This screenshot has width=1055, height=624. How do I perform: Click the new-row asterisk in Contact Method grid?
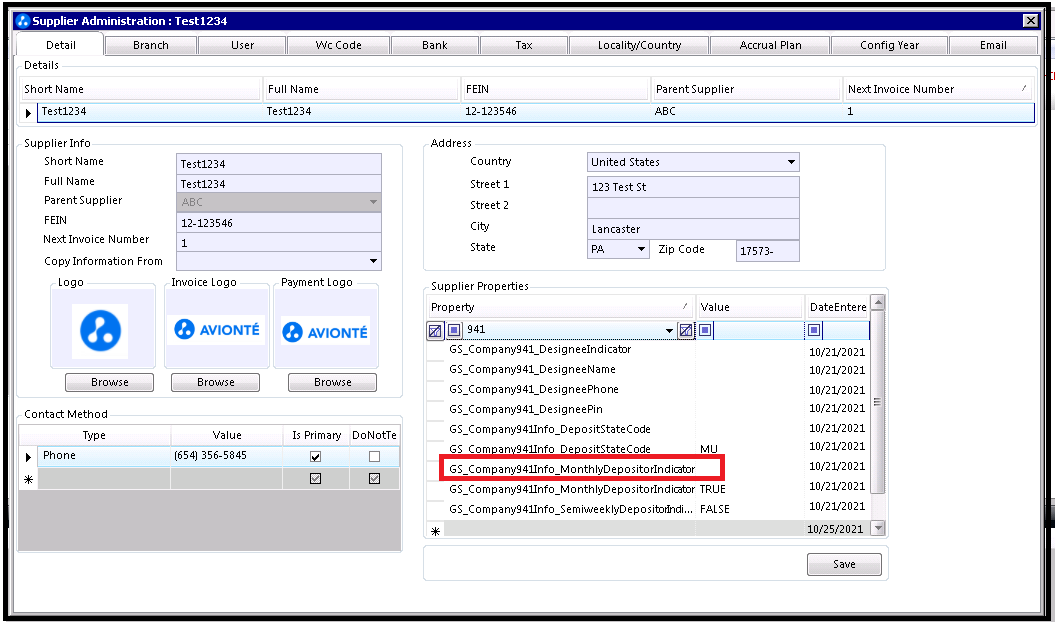click(28, 480)
